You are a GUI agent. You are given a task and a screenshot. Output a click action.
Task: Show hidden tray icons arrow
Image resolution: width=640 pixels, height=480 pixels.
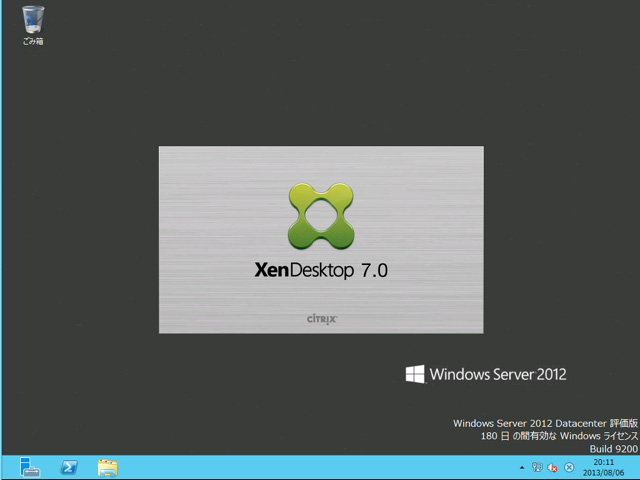(x=522, y=468)
